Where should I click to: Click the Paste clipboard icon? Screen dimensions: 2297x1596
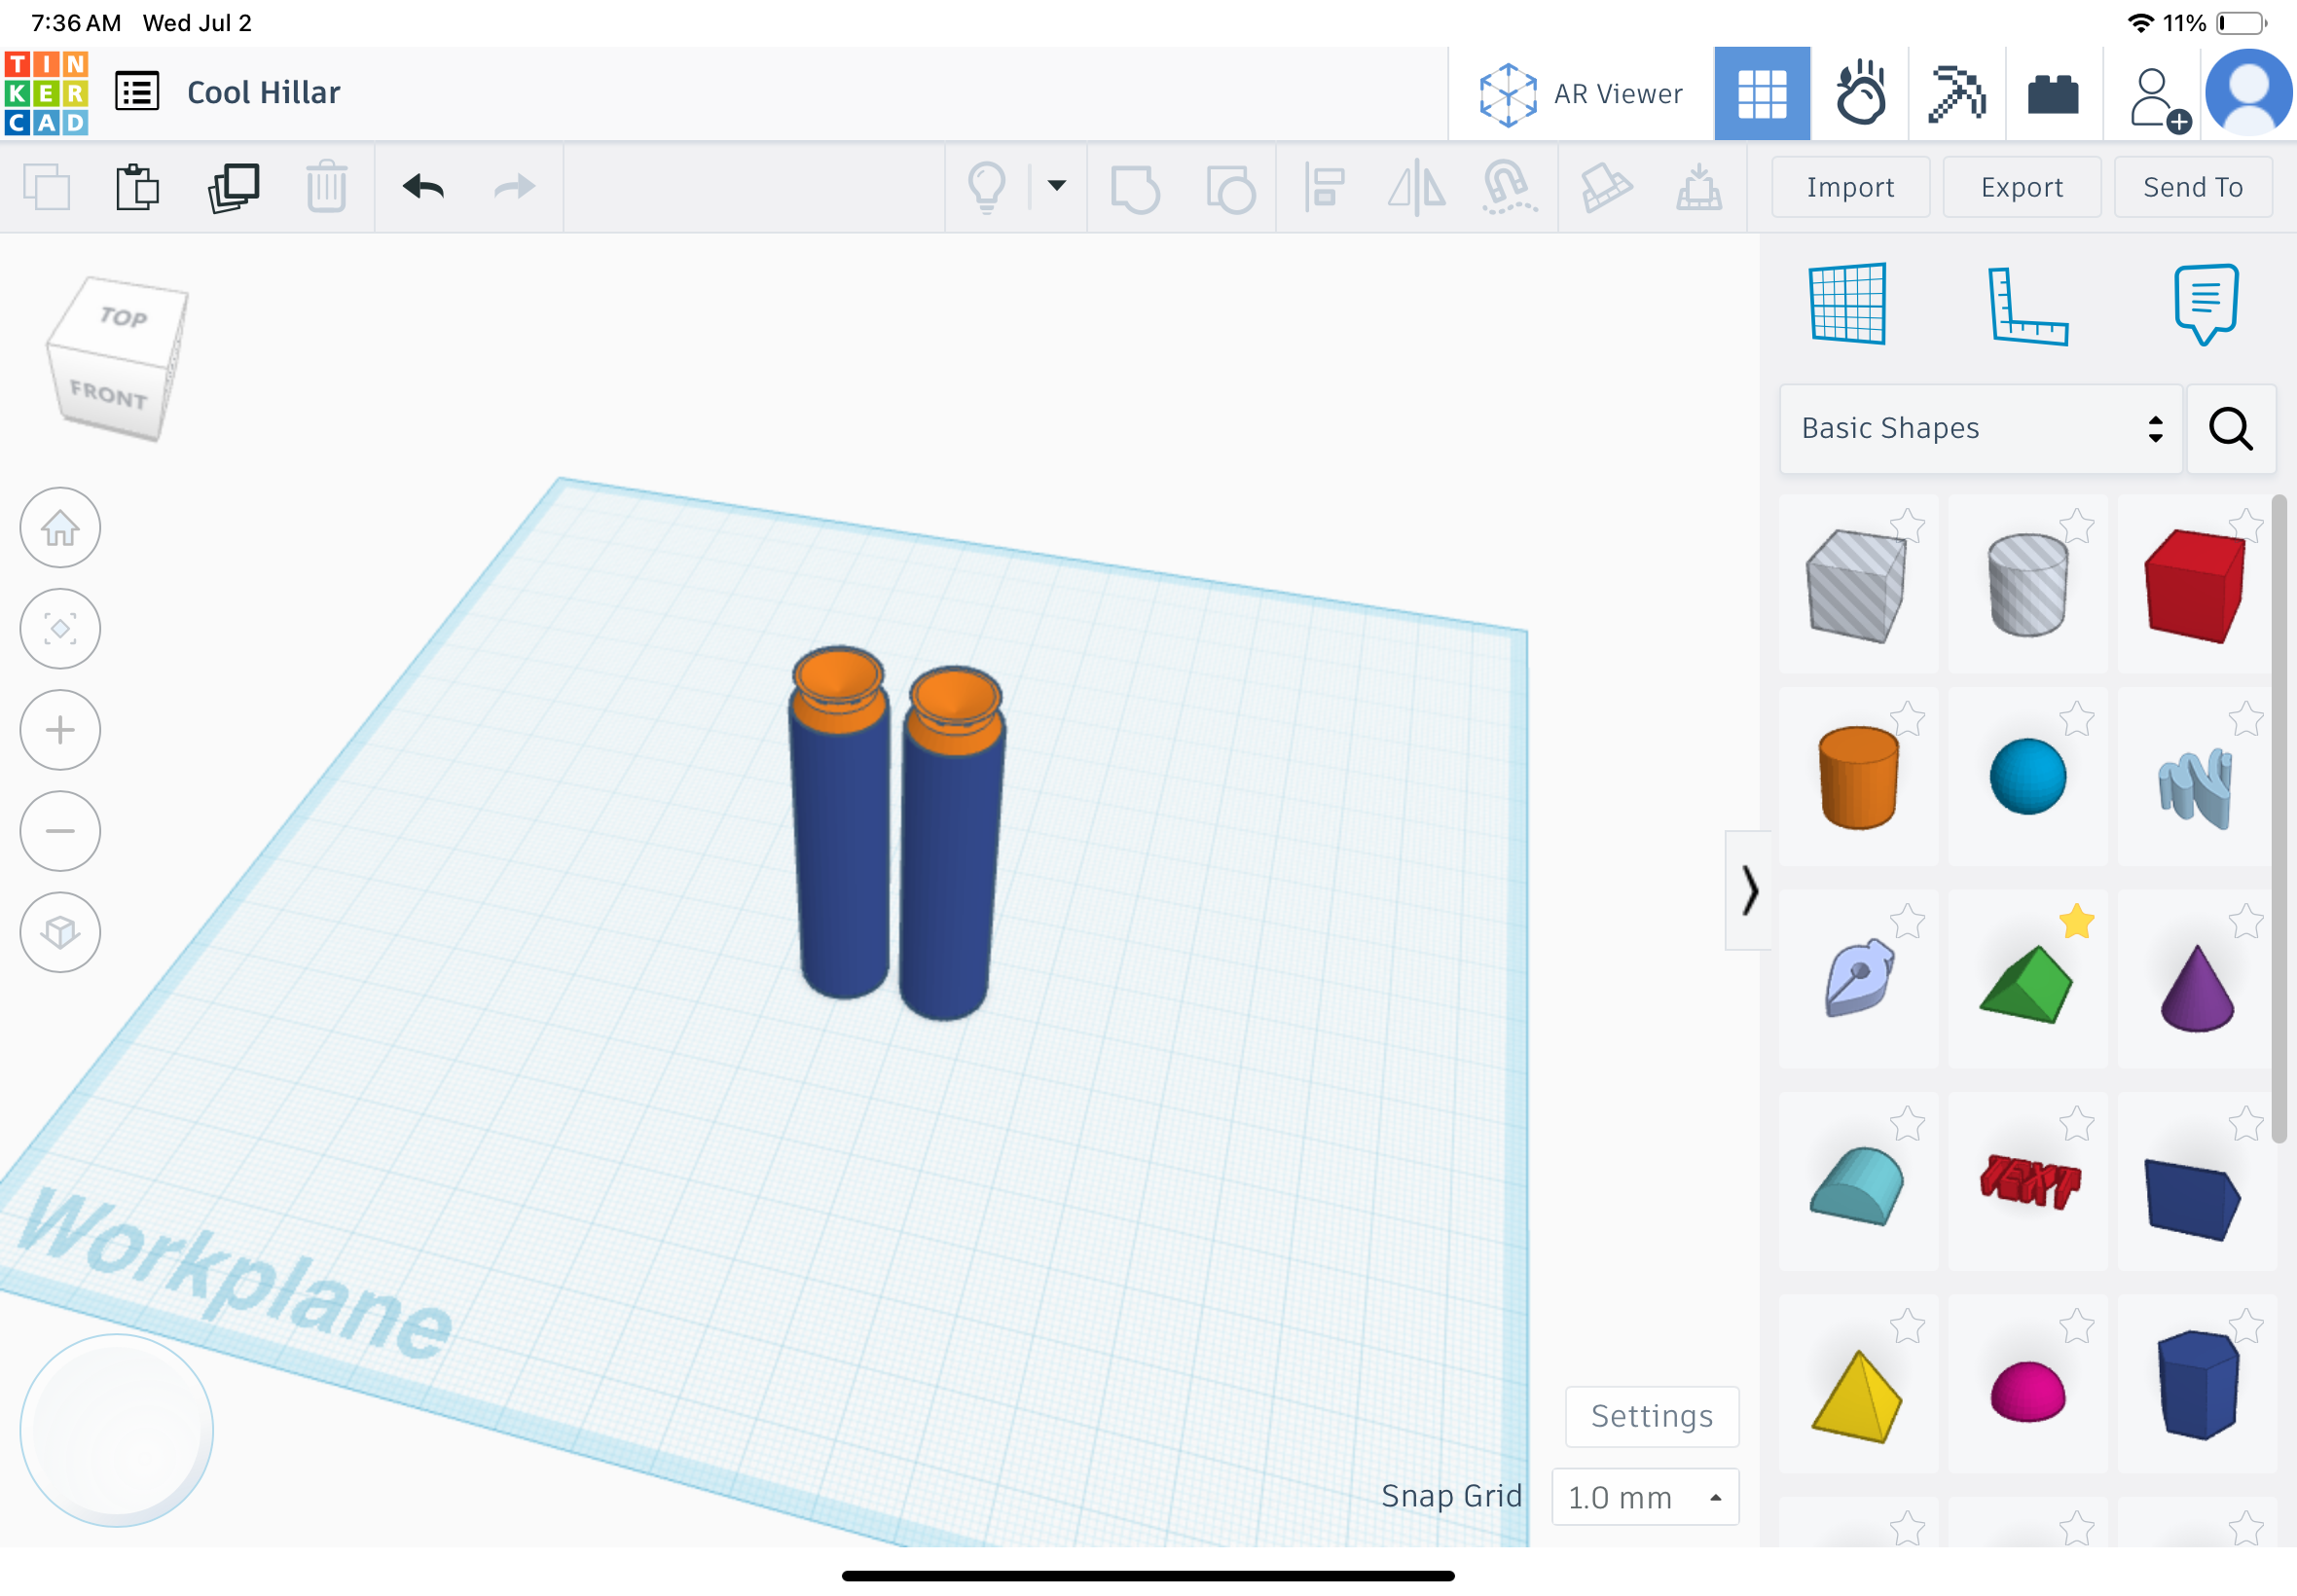point(137,187)
